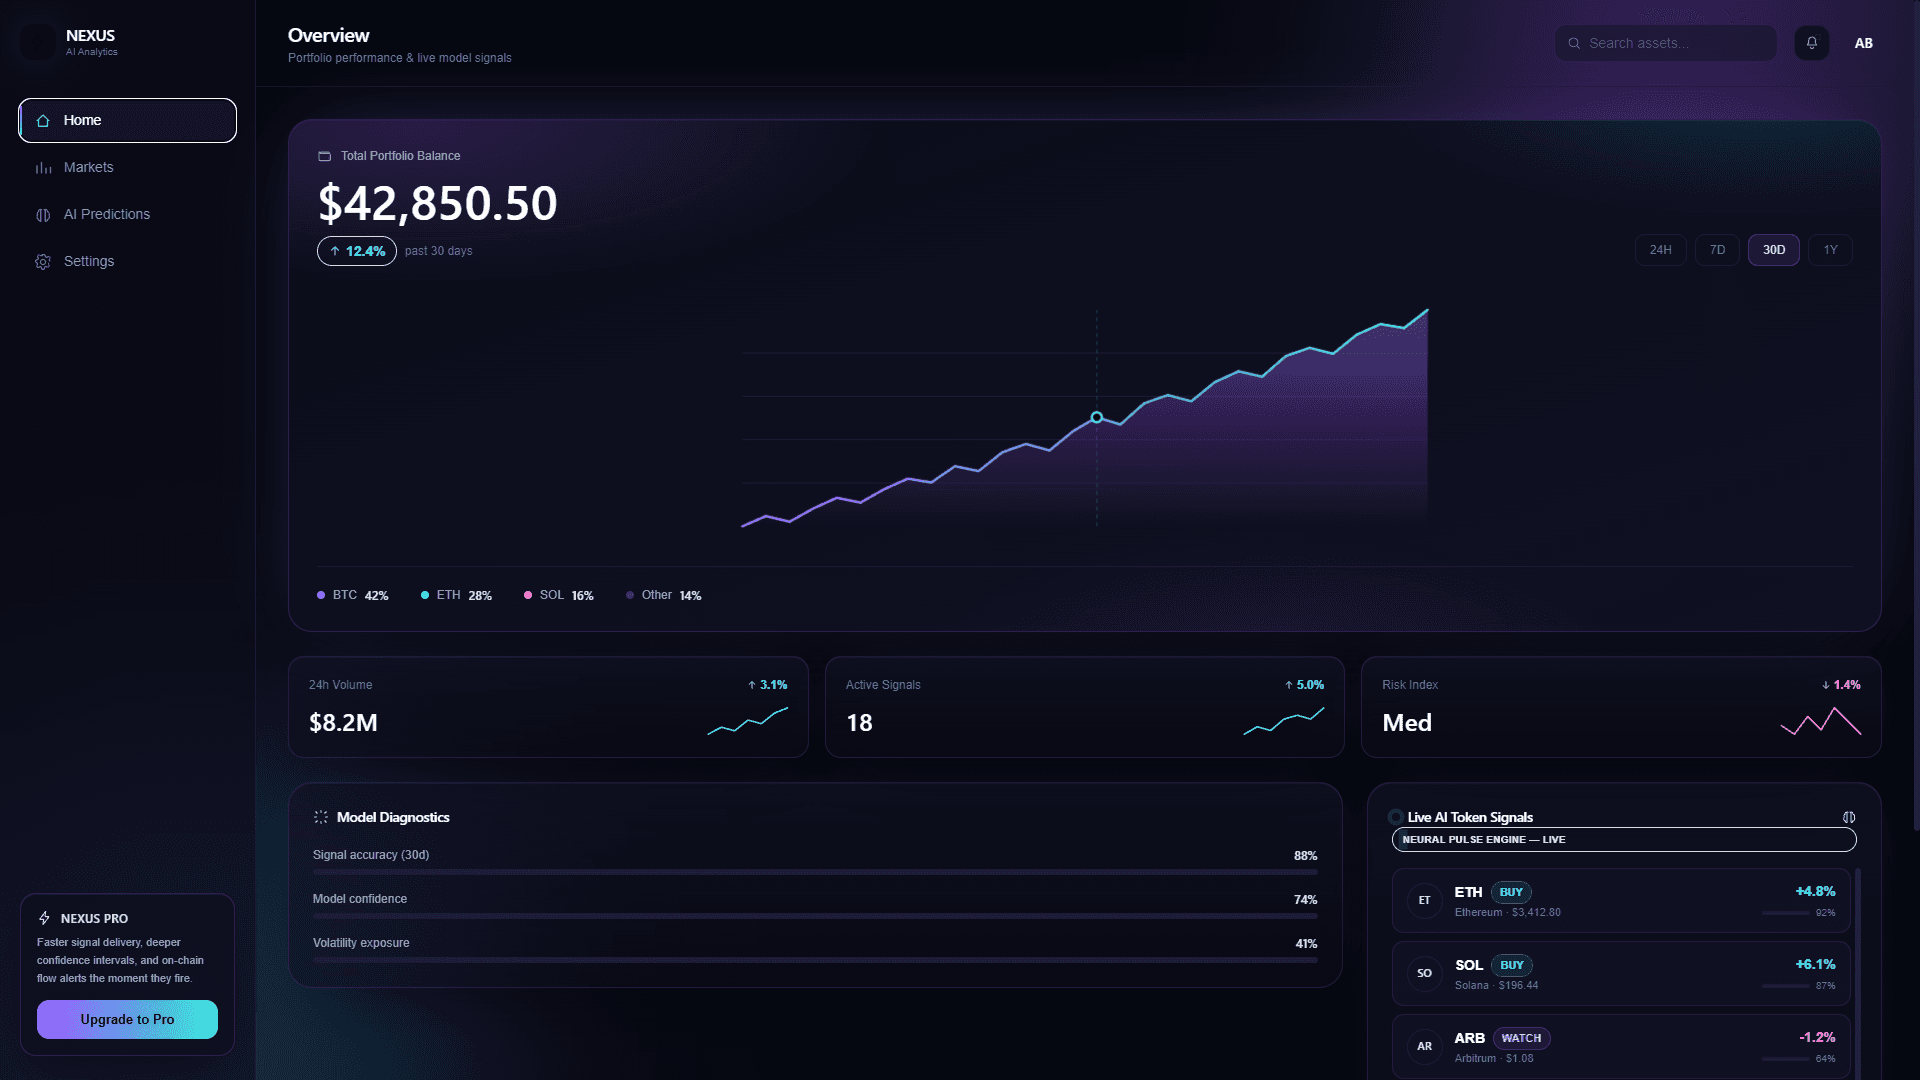Click the Volatility exposure progress bar
This screenshot has height=1080, width=1920.
(x=815, y=960)
